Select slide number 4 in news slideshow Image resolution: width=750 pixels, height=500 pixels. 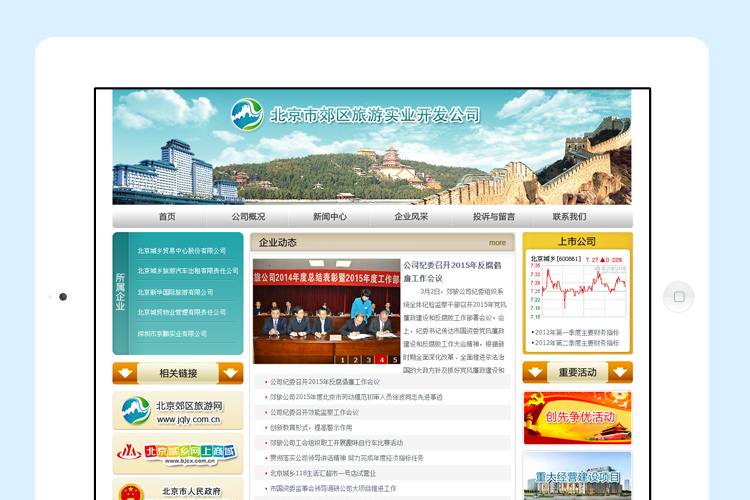point(381,359)
